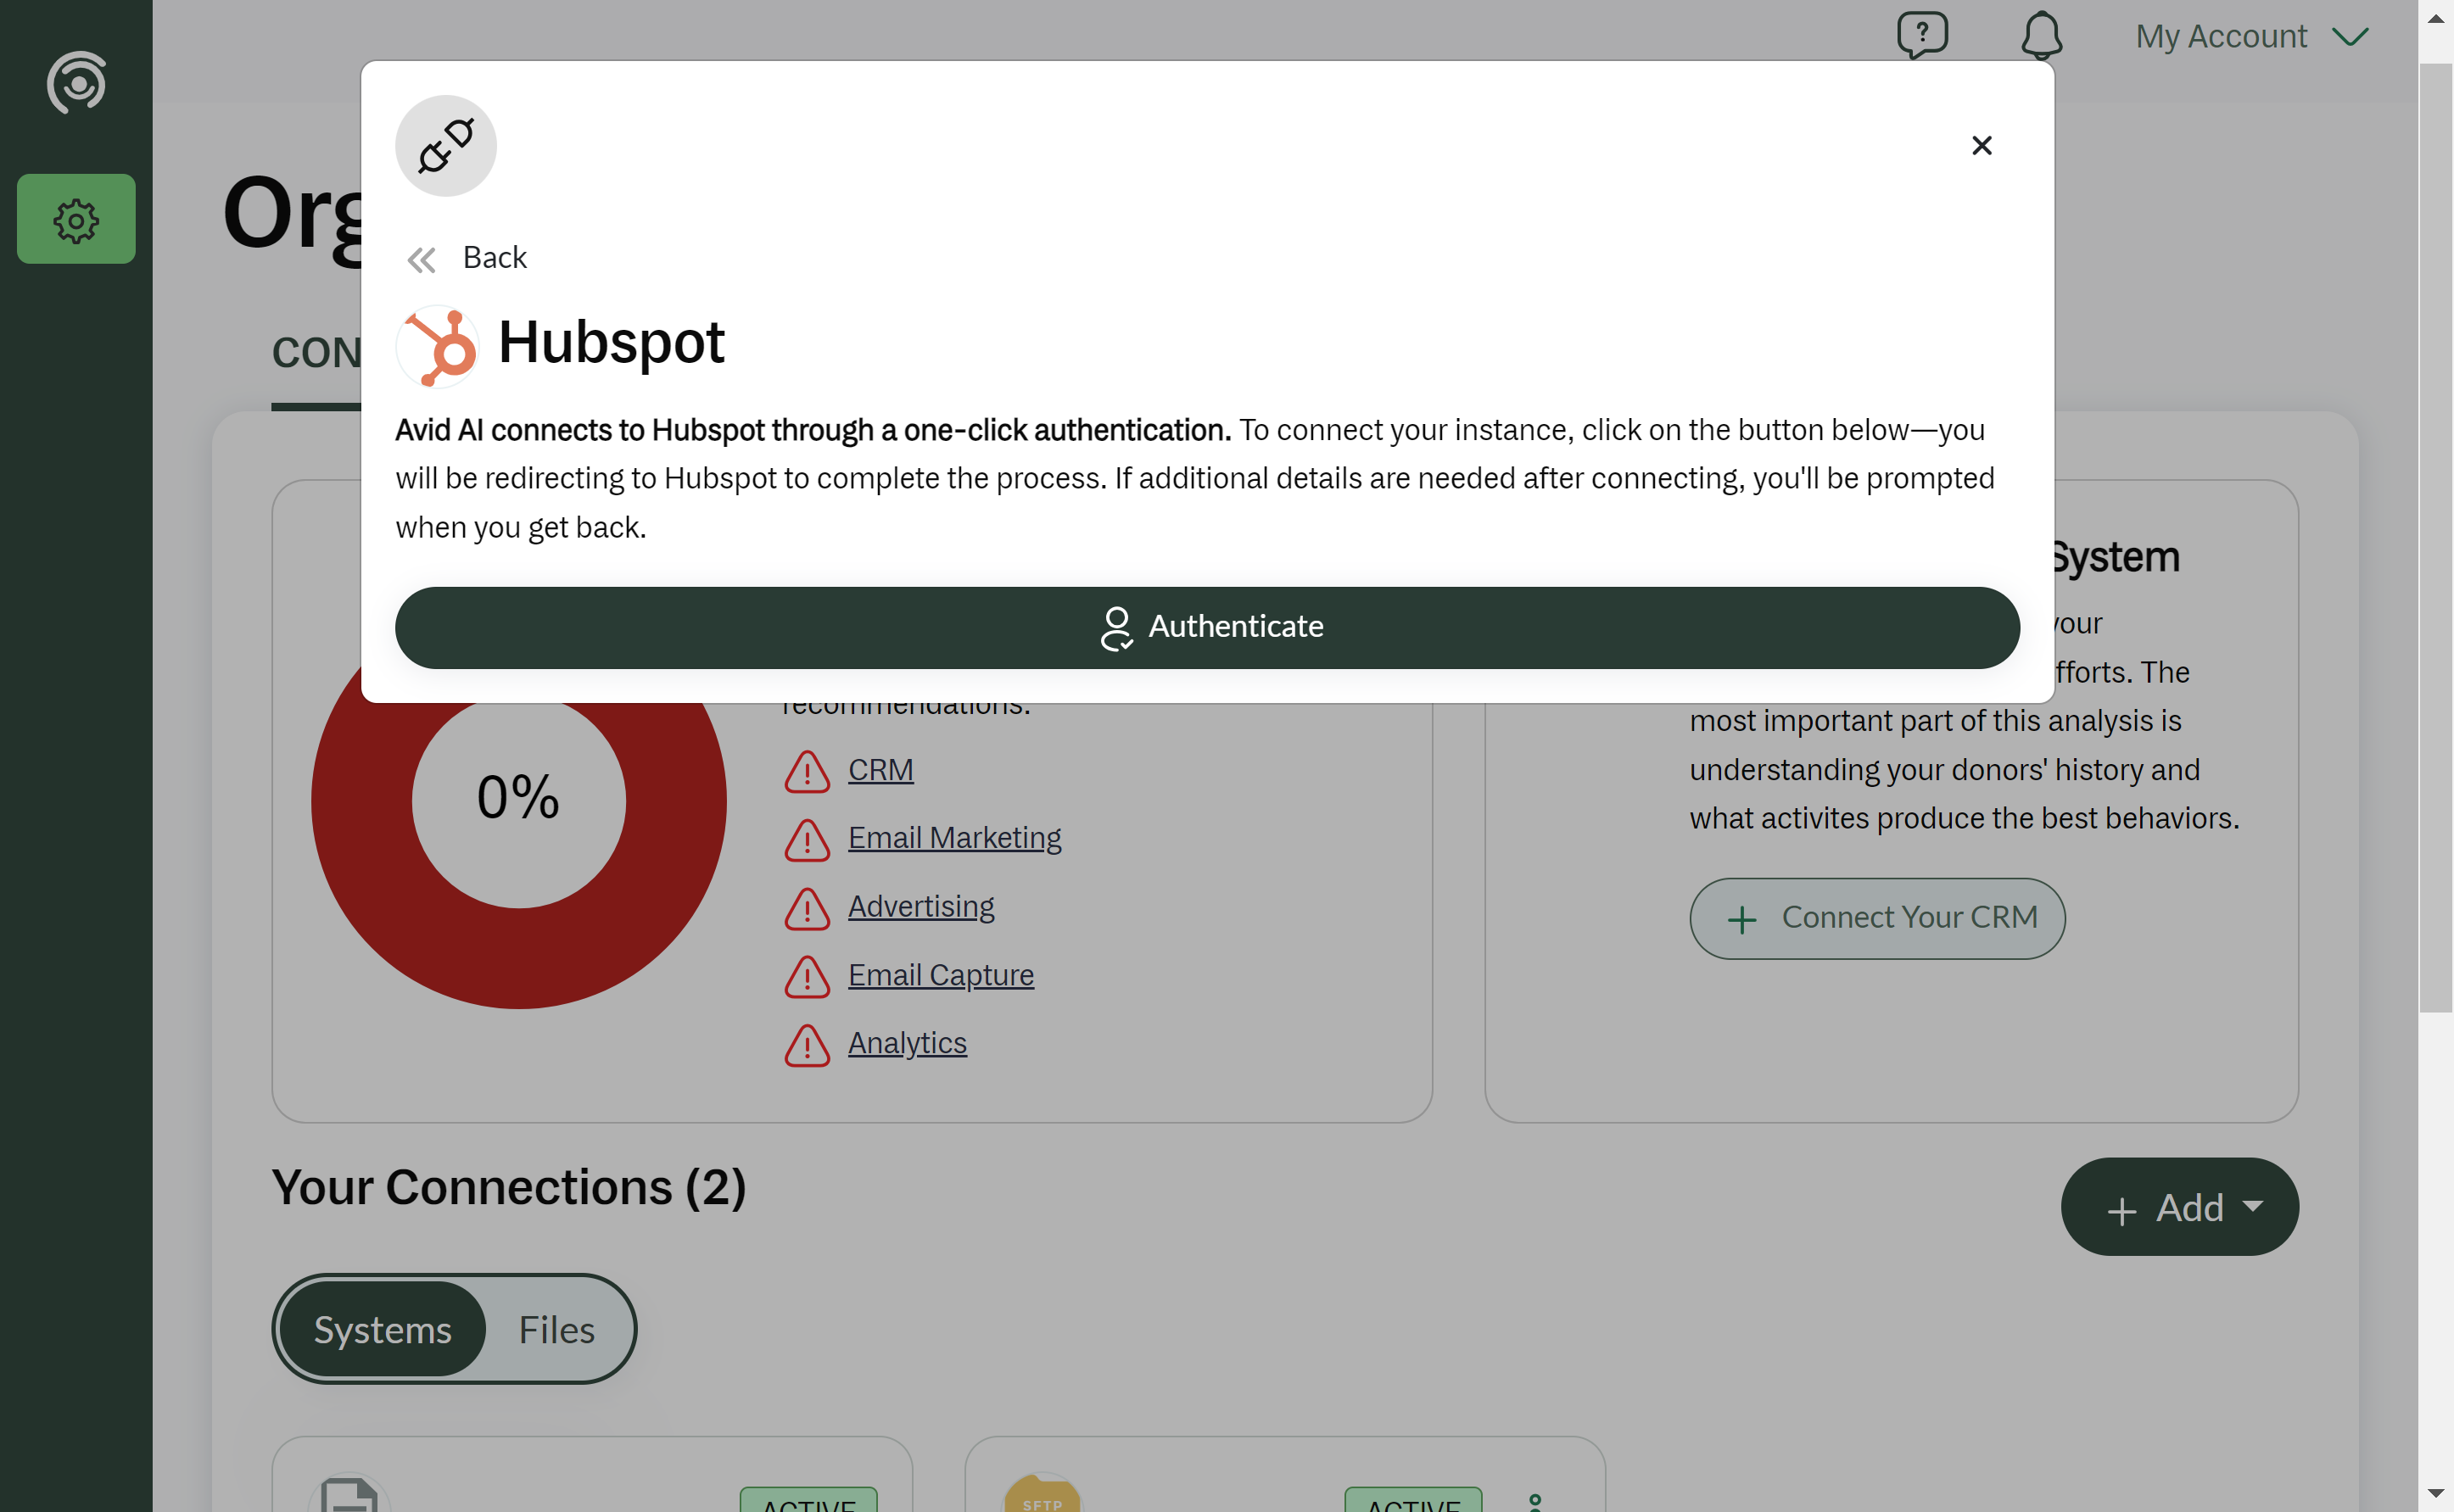Open the Email Capture link
The image size is (2454, 1512).
940,975
